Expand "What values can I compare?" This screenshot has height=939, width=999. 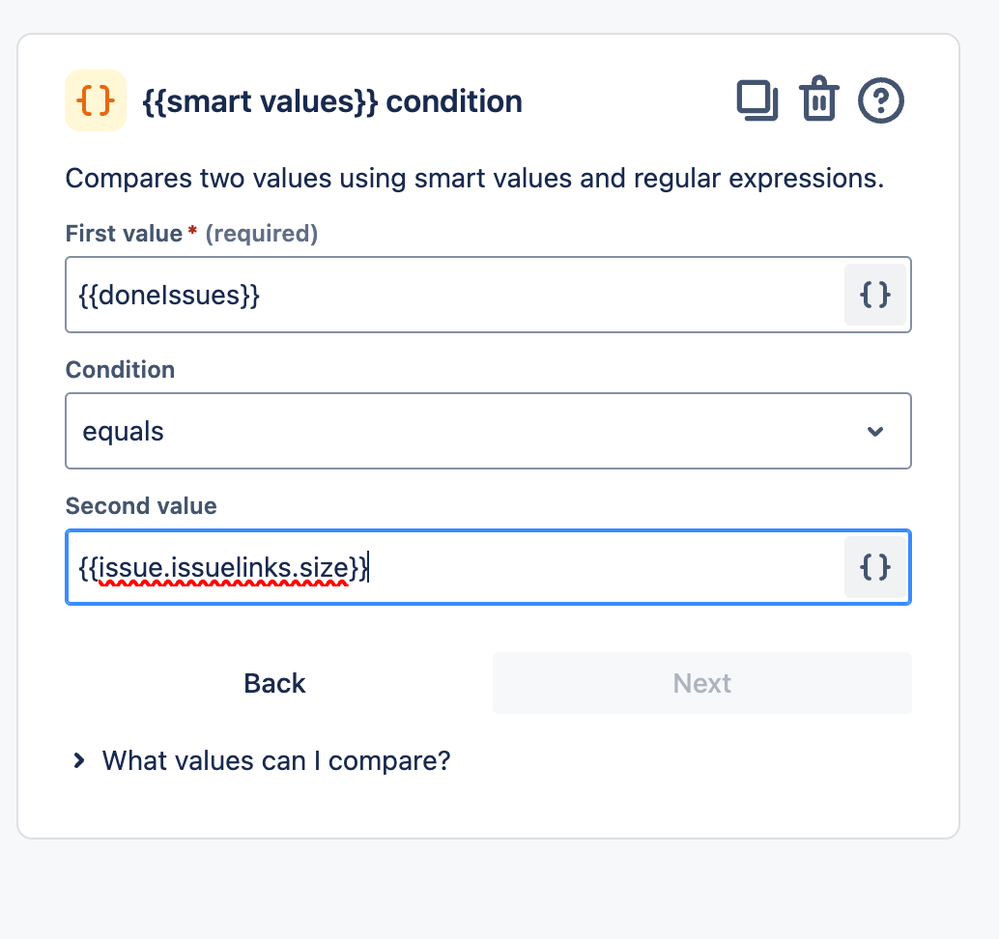click(276, 761)
